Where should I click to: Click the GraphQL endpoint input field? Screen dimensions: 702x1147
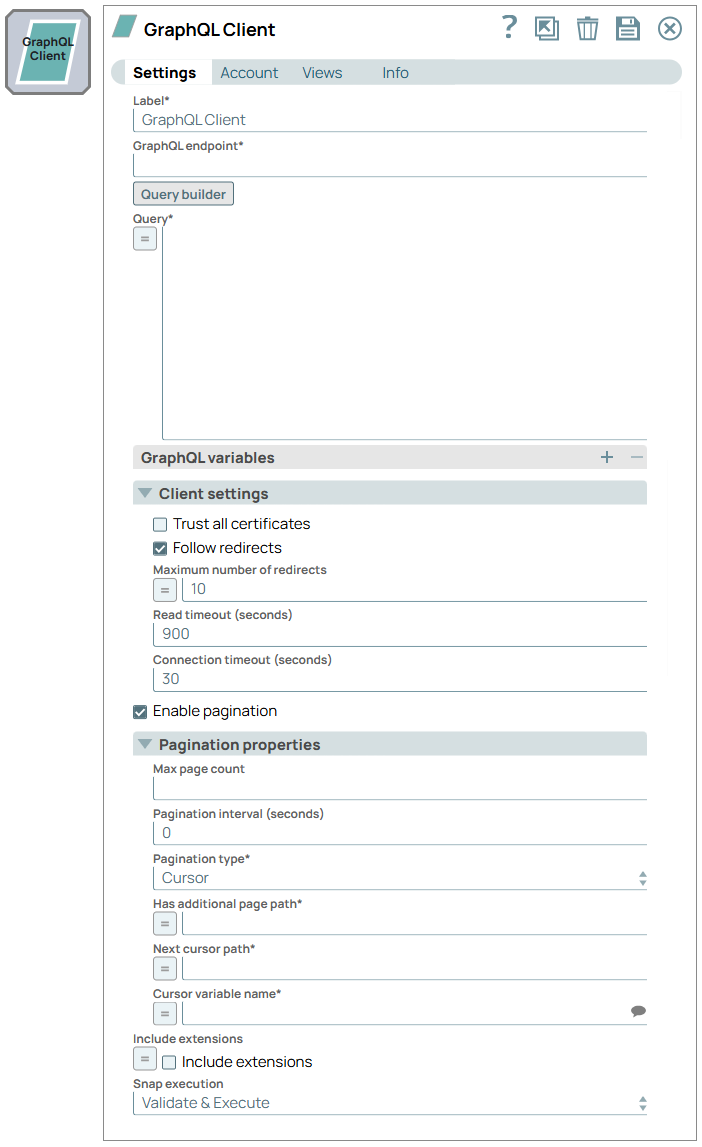[x=390, y=165]
